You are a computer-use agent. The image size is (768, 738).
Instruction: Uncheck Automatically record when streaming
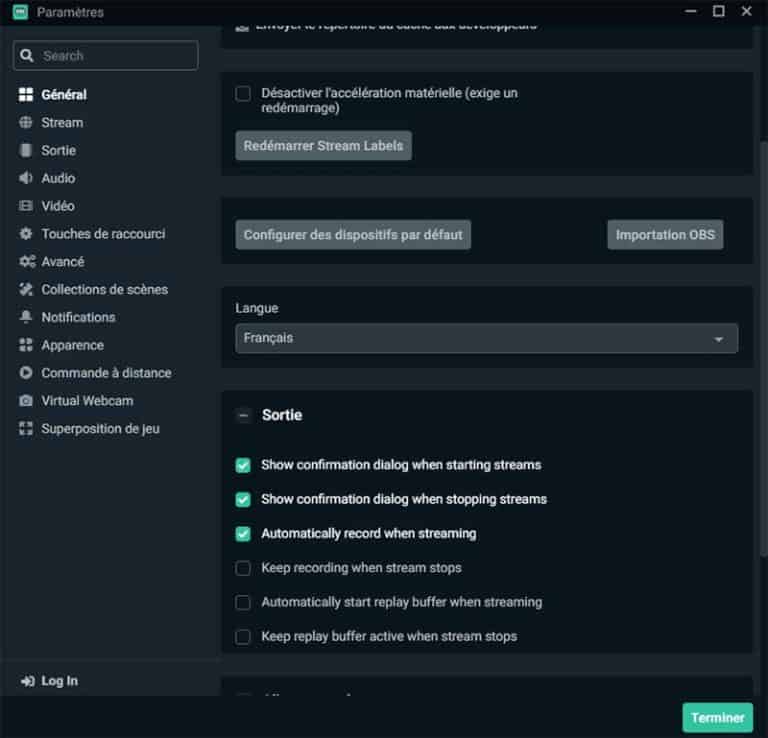tap(243, 534)
